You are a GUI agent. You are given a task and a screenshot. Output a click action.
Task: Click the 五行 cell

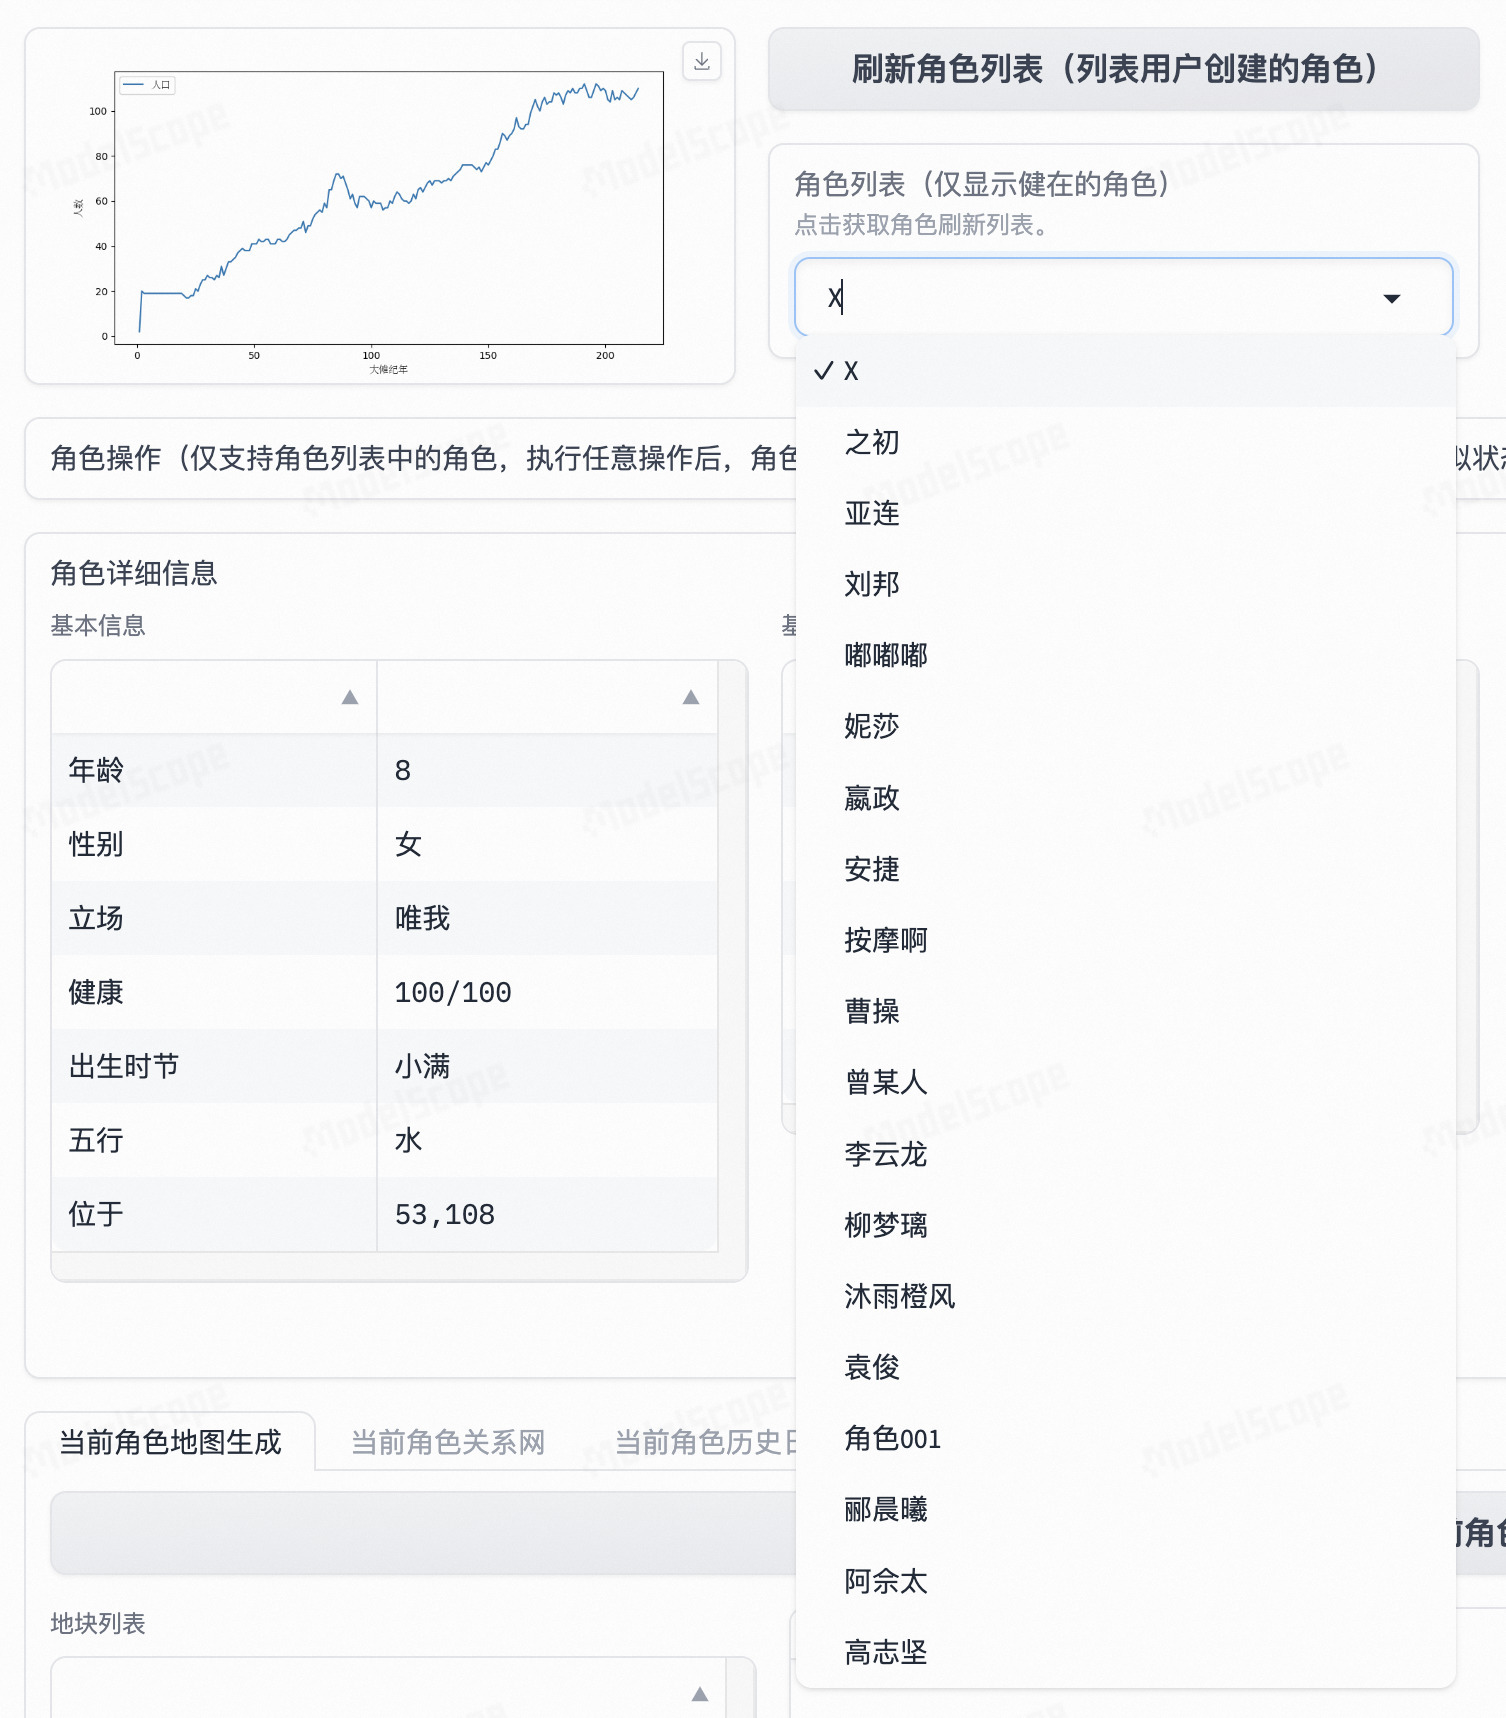(214, 1140)
